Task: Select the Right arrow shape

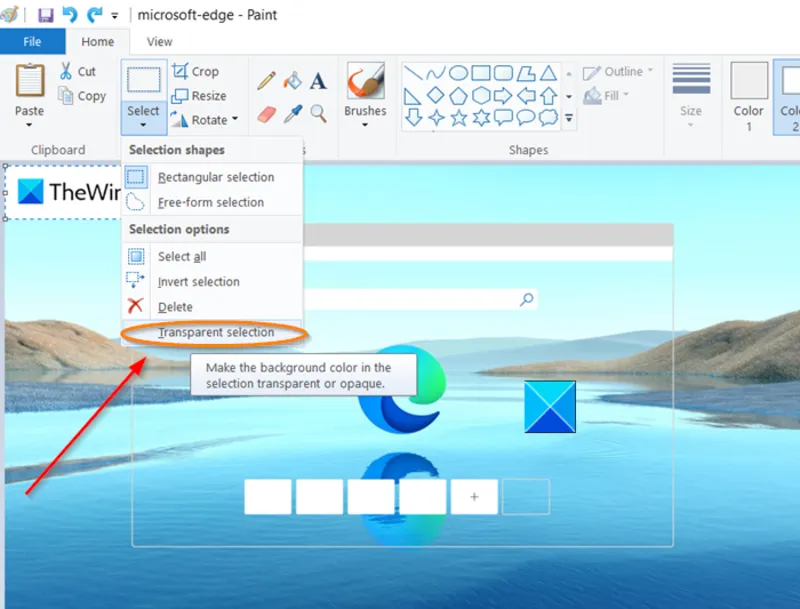Action: (x=503, y=95)
